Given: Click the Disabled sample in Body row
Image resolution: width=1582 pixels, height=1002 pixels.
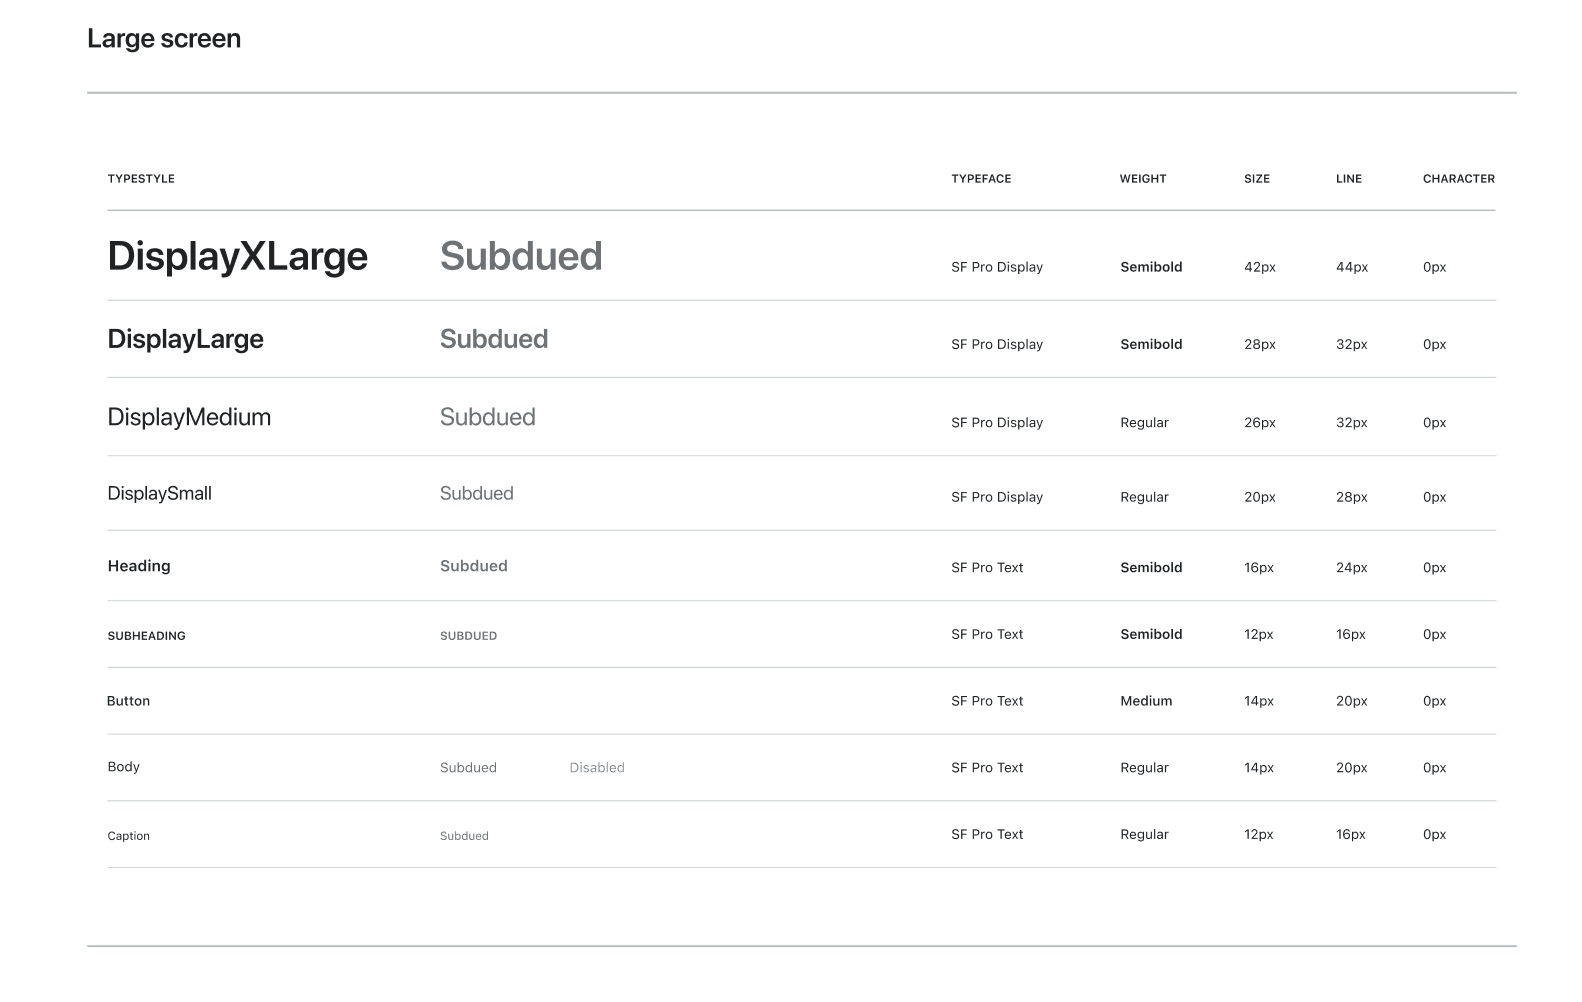Looking at the screenshot, I should (597, 768).
